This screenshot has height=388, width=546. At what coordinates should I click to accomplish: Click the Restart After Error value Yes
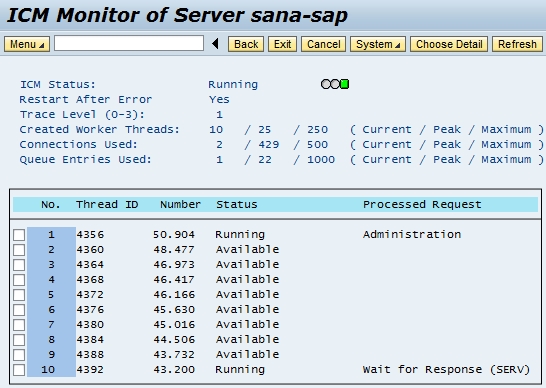pyautogui.click(x=219, y=100)
